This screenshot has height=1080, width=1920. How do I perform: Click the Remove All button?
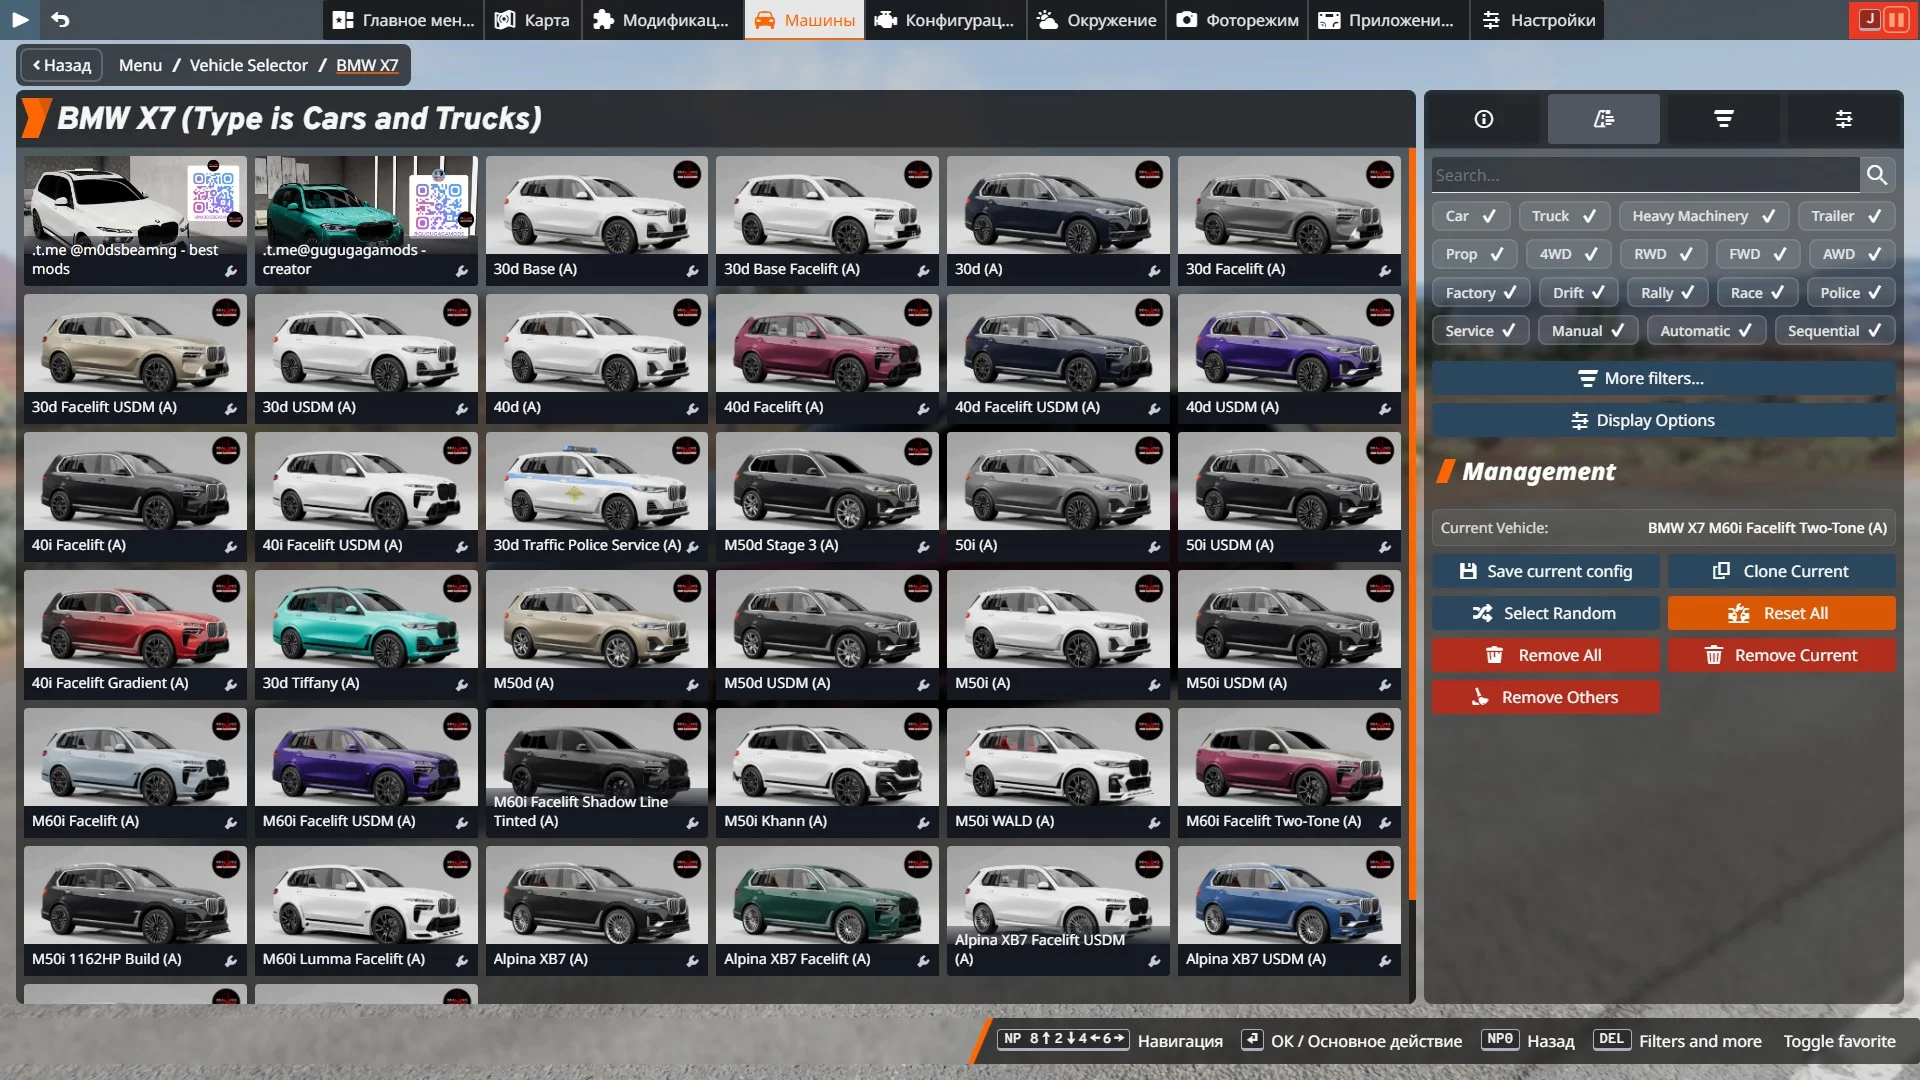tap(1545, 656)
